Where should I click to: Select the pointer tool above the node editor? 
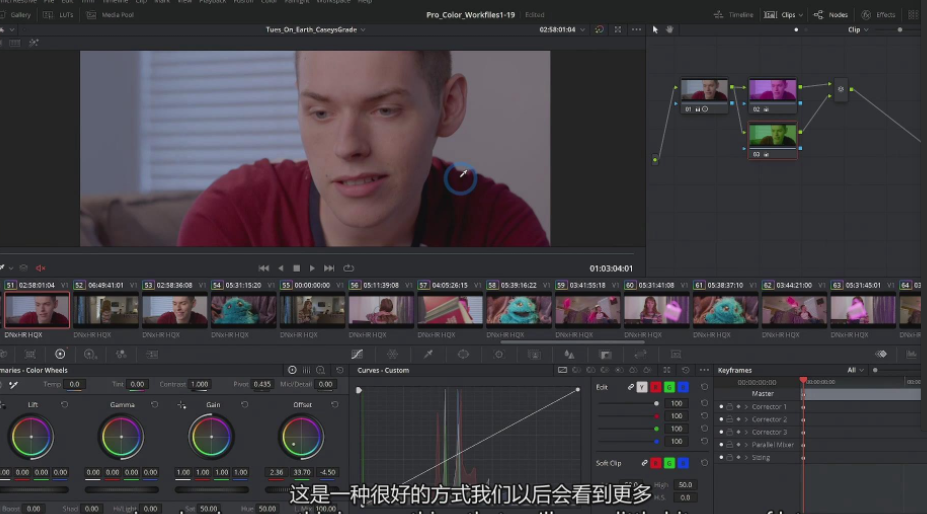coord(655,30)
